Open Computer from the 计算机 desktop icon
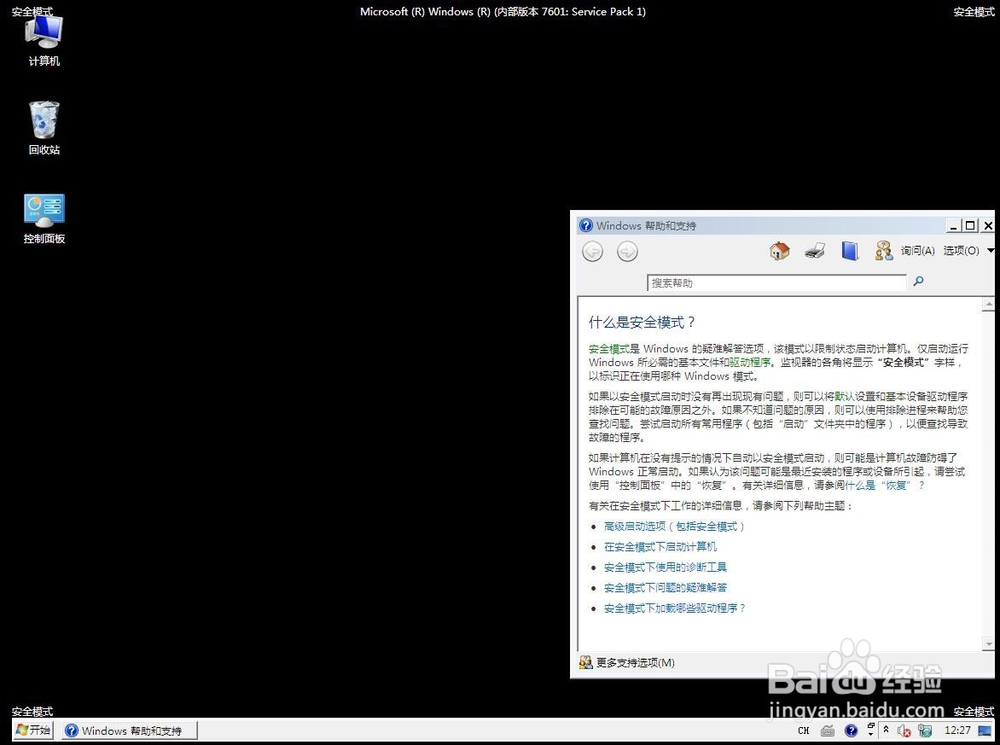Screen dimensions: 1000x745 pyautogui.click(x=43, y=35)
